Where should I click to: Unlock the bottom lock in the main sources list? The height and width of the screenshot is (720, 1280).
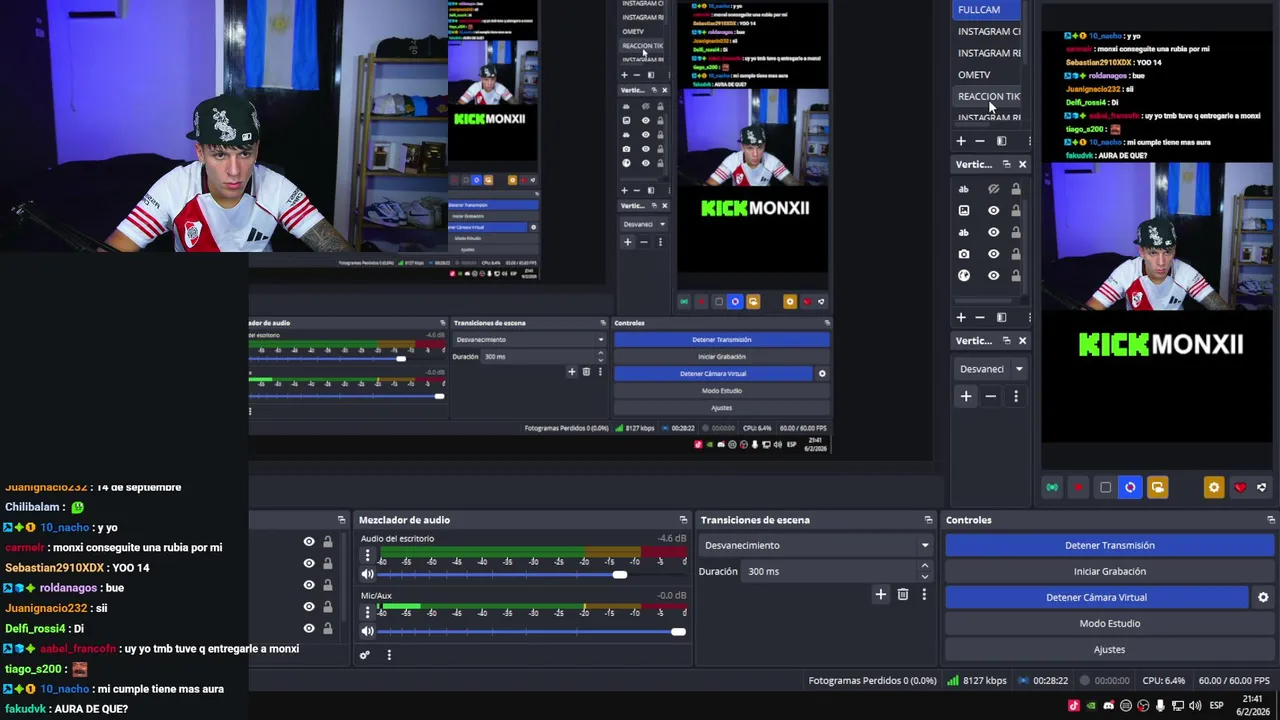click(x=327, y=628)
